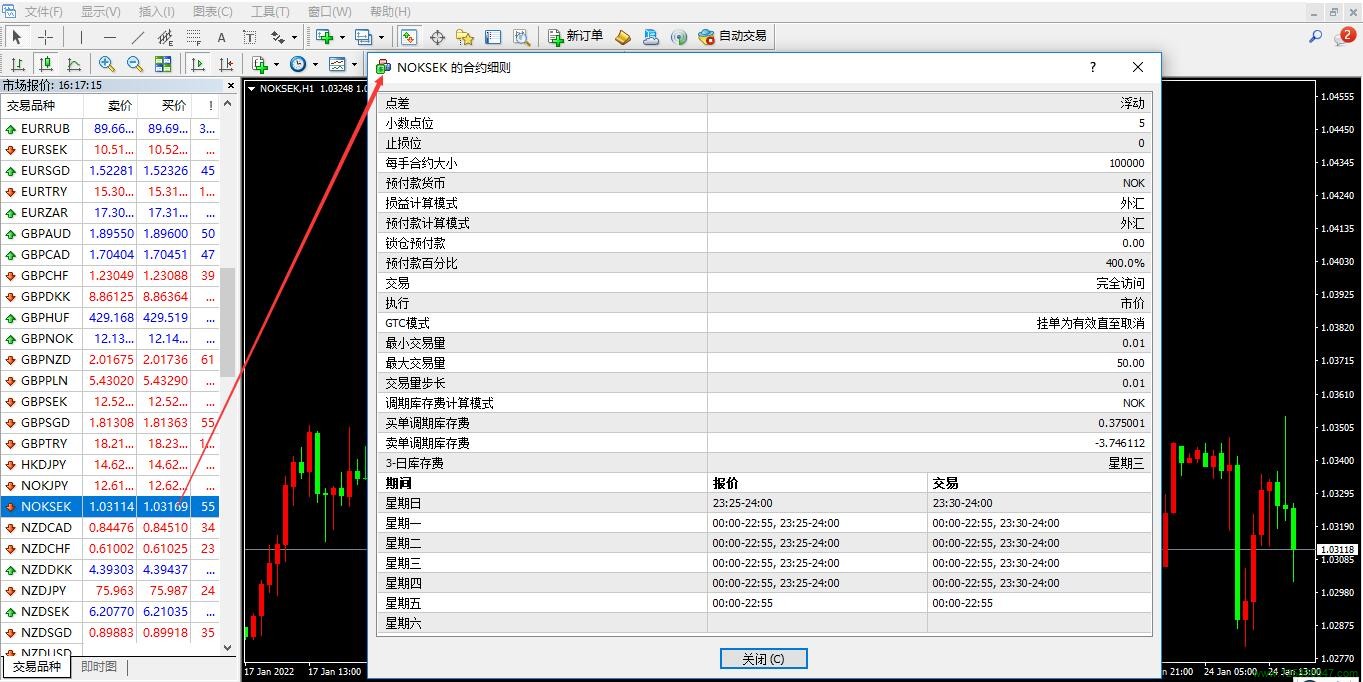This screenshot has height=682, width=1363.
Task: Toggle the Strategy Tester panel
Action: pyautogui.click(x=521, y=37)
